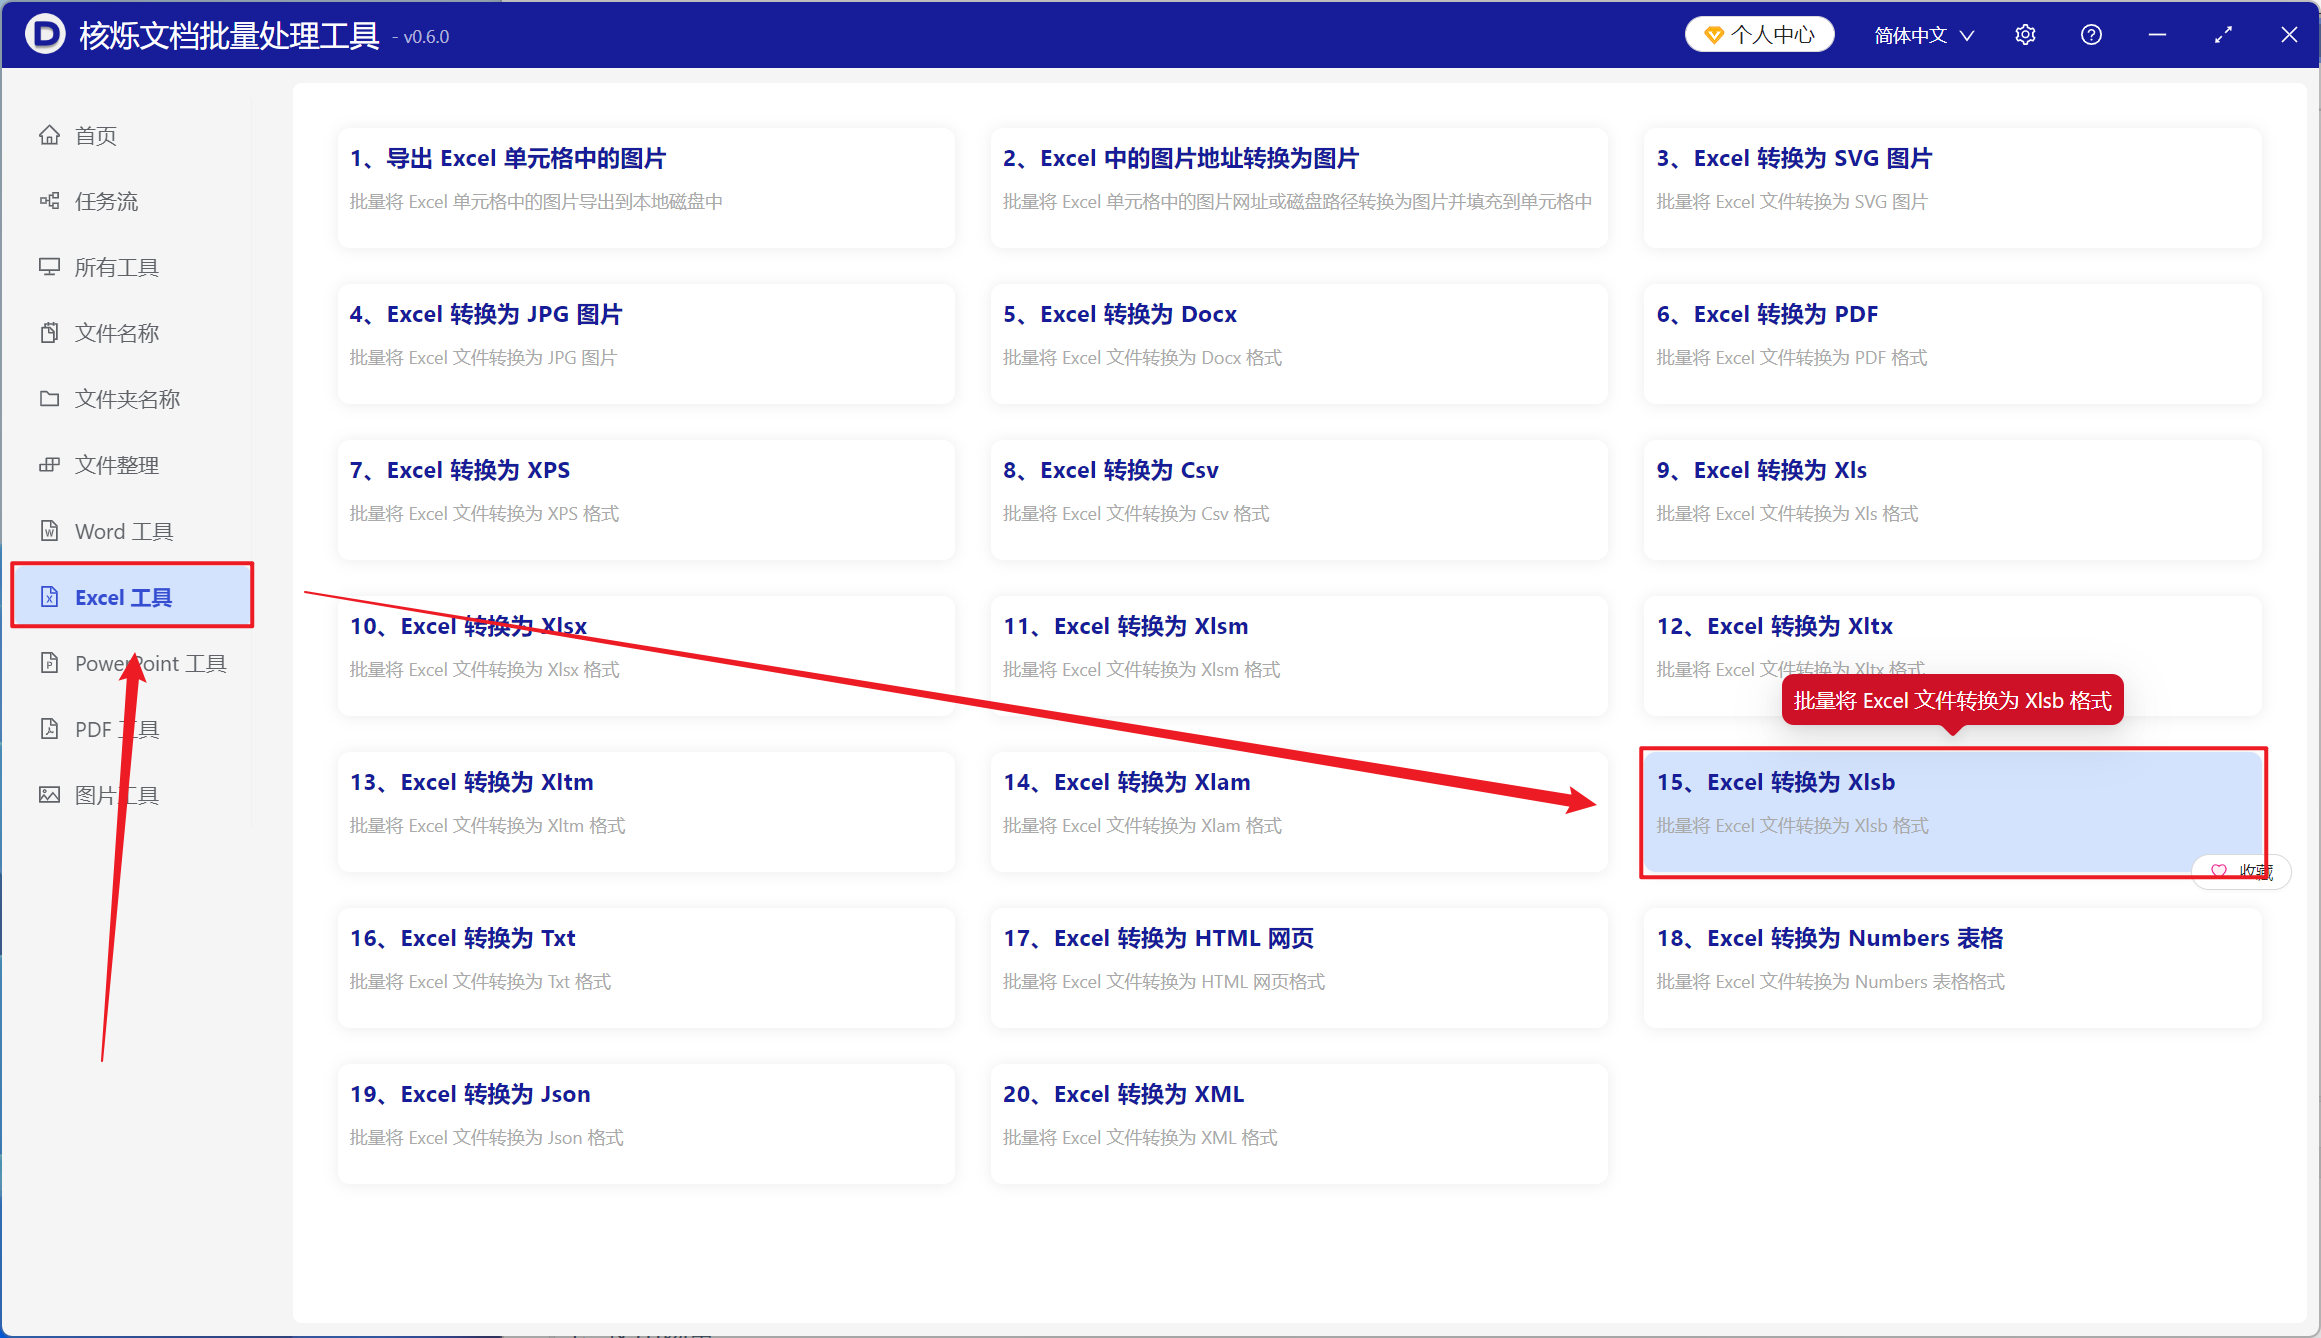Open the settings gear icon

tap(2025, 35)
